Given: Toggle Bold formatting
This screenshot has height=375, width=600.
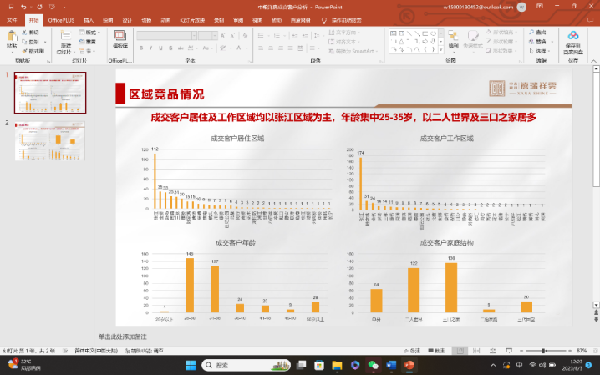Looking at the screenshot, I should (141, 48).
